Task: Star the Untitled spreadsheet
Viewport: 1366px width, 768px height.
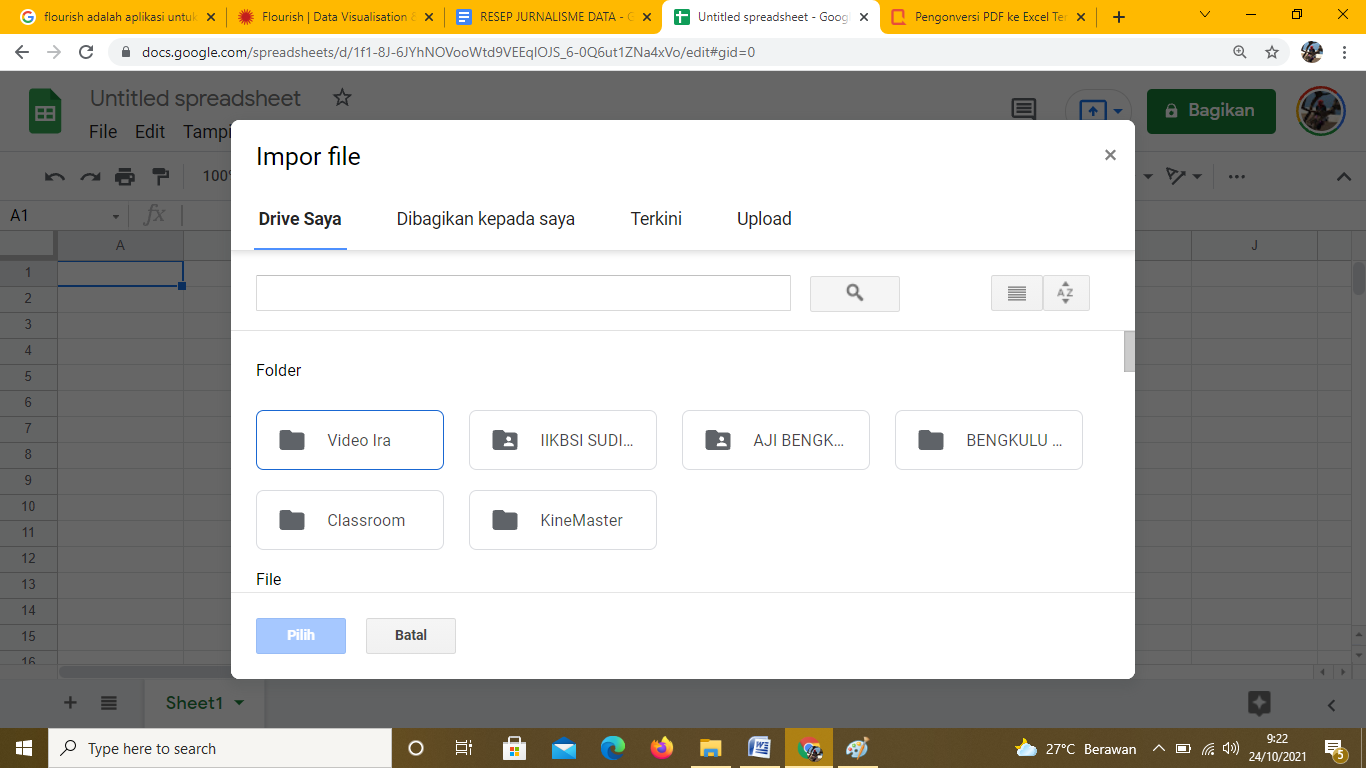Action: [x=342, y=98]
